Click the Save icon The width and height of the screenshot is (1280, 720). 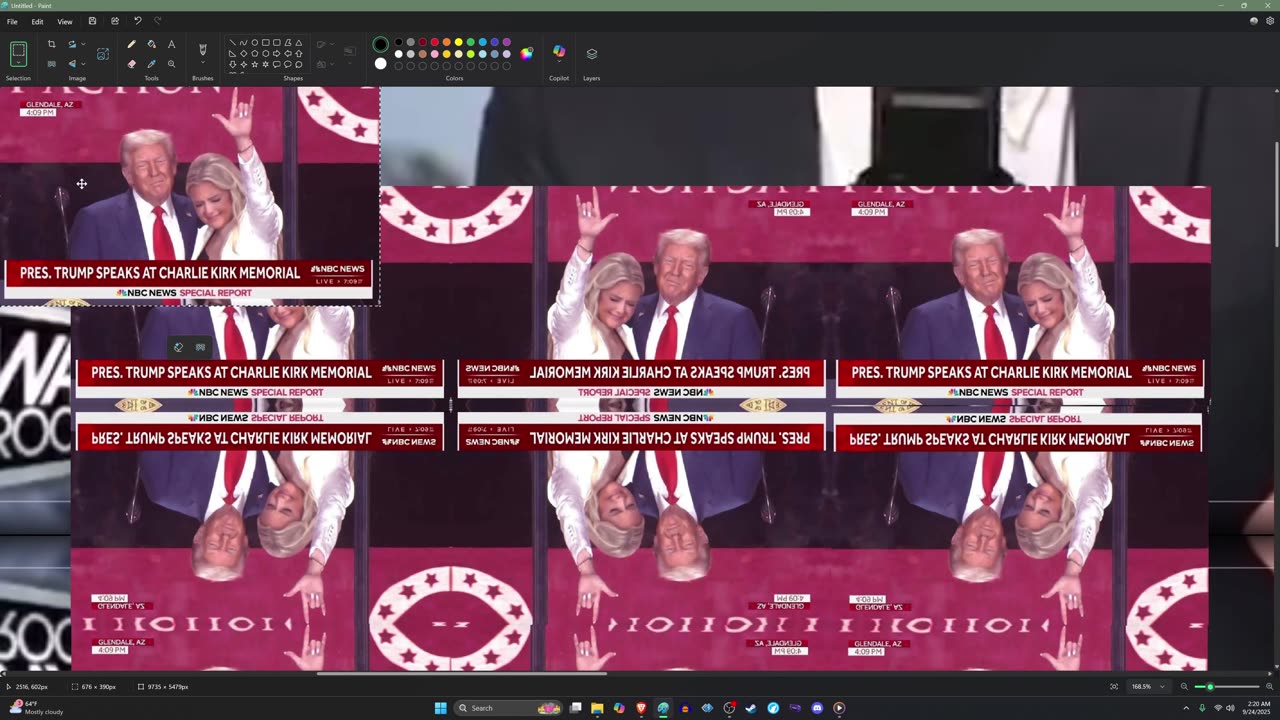92,21
